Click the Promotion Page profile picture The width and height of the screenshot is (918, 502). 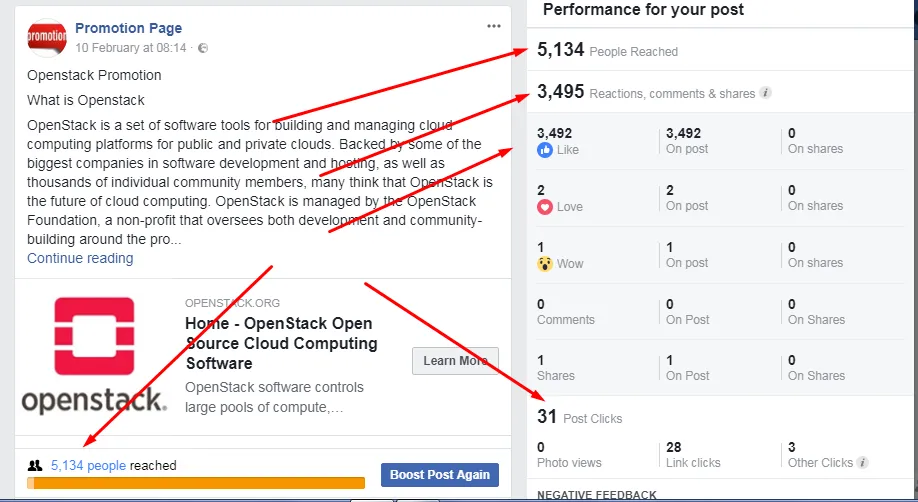pos(47,37)
